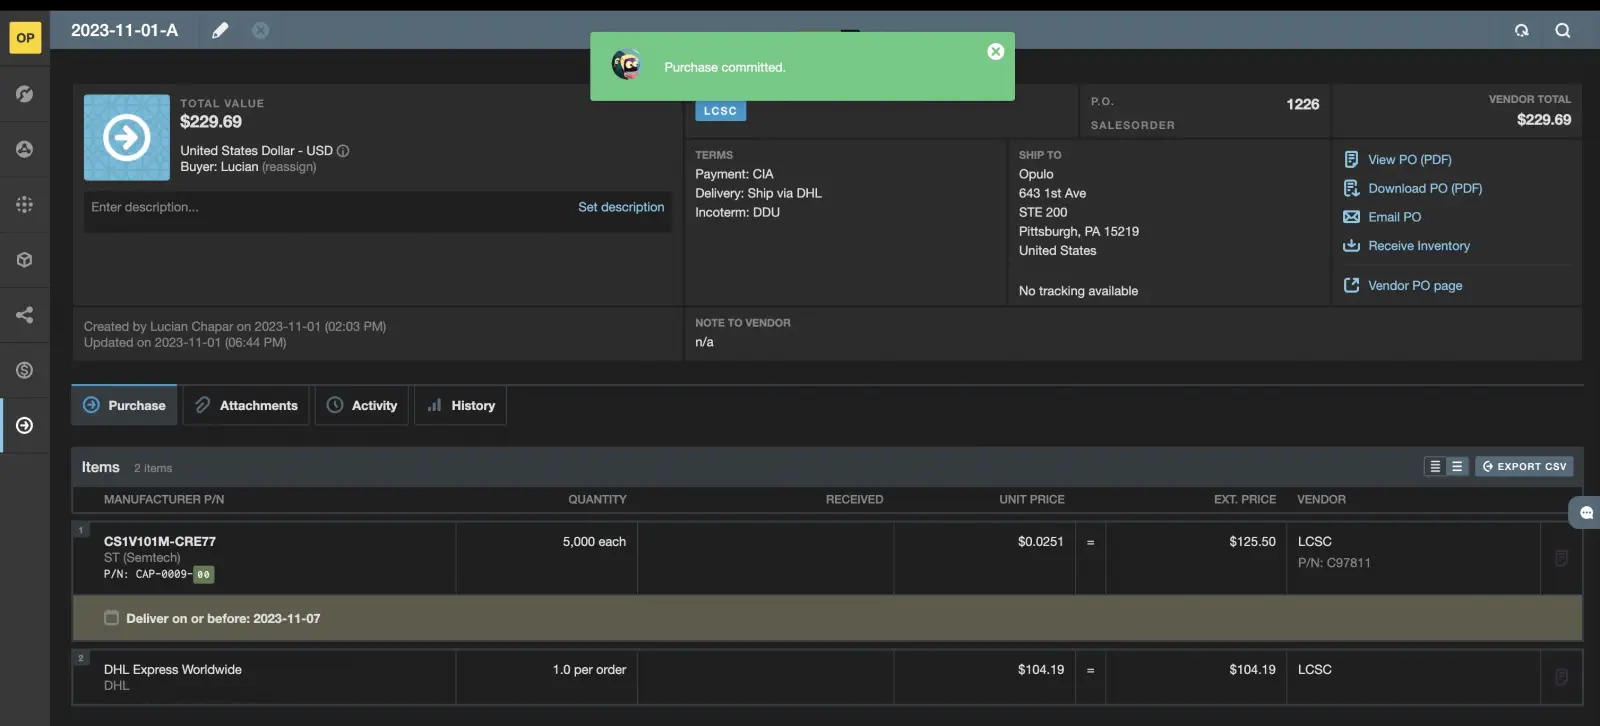Viewport: 1600px width, 726px height.
Task: Click the pencil edit icon beside 2023-11-01-A
Action: pos(220,30)
